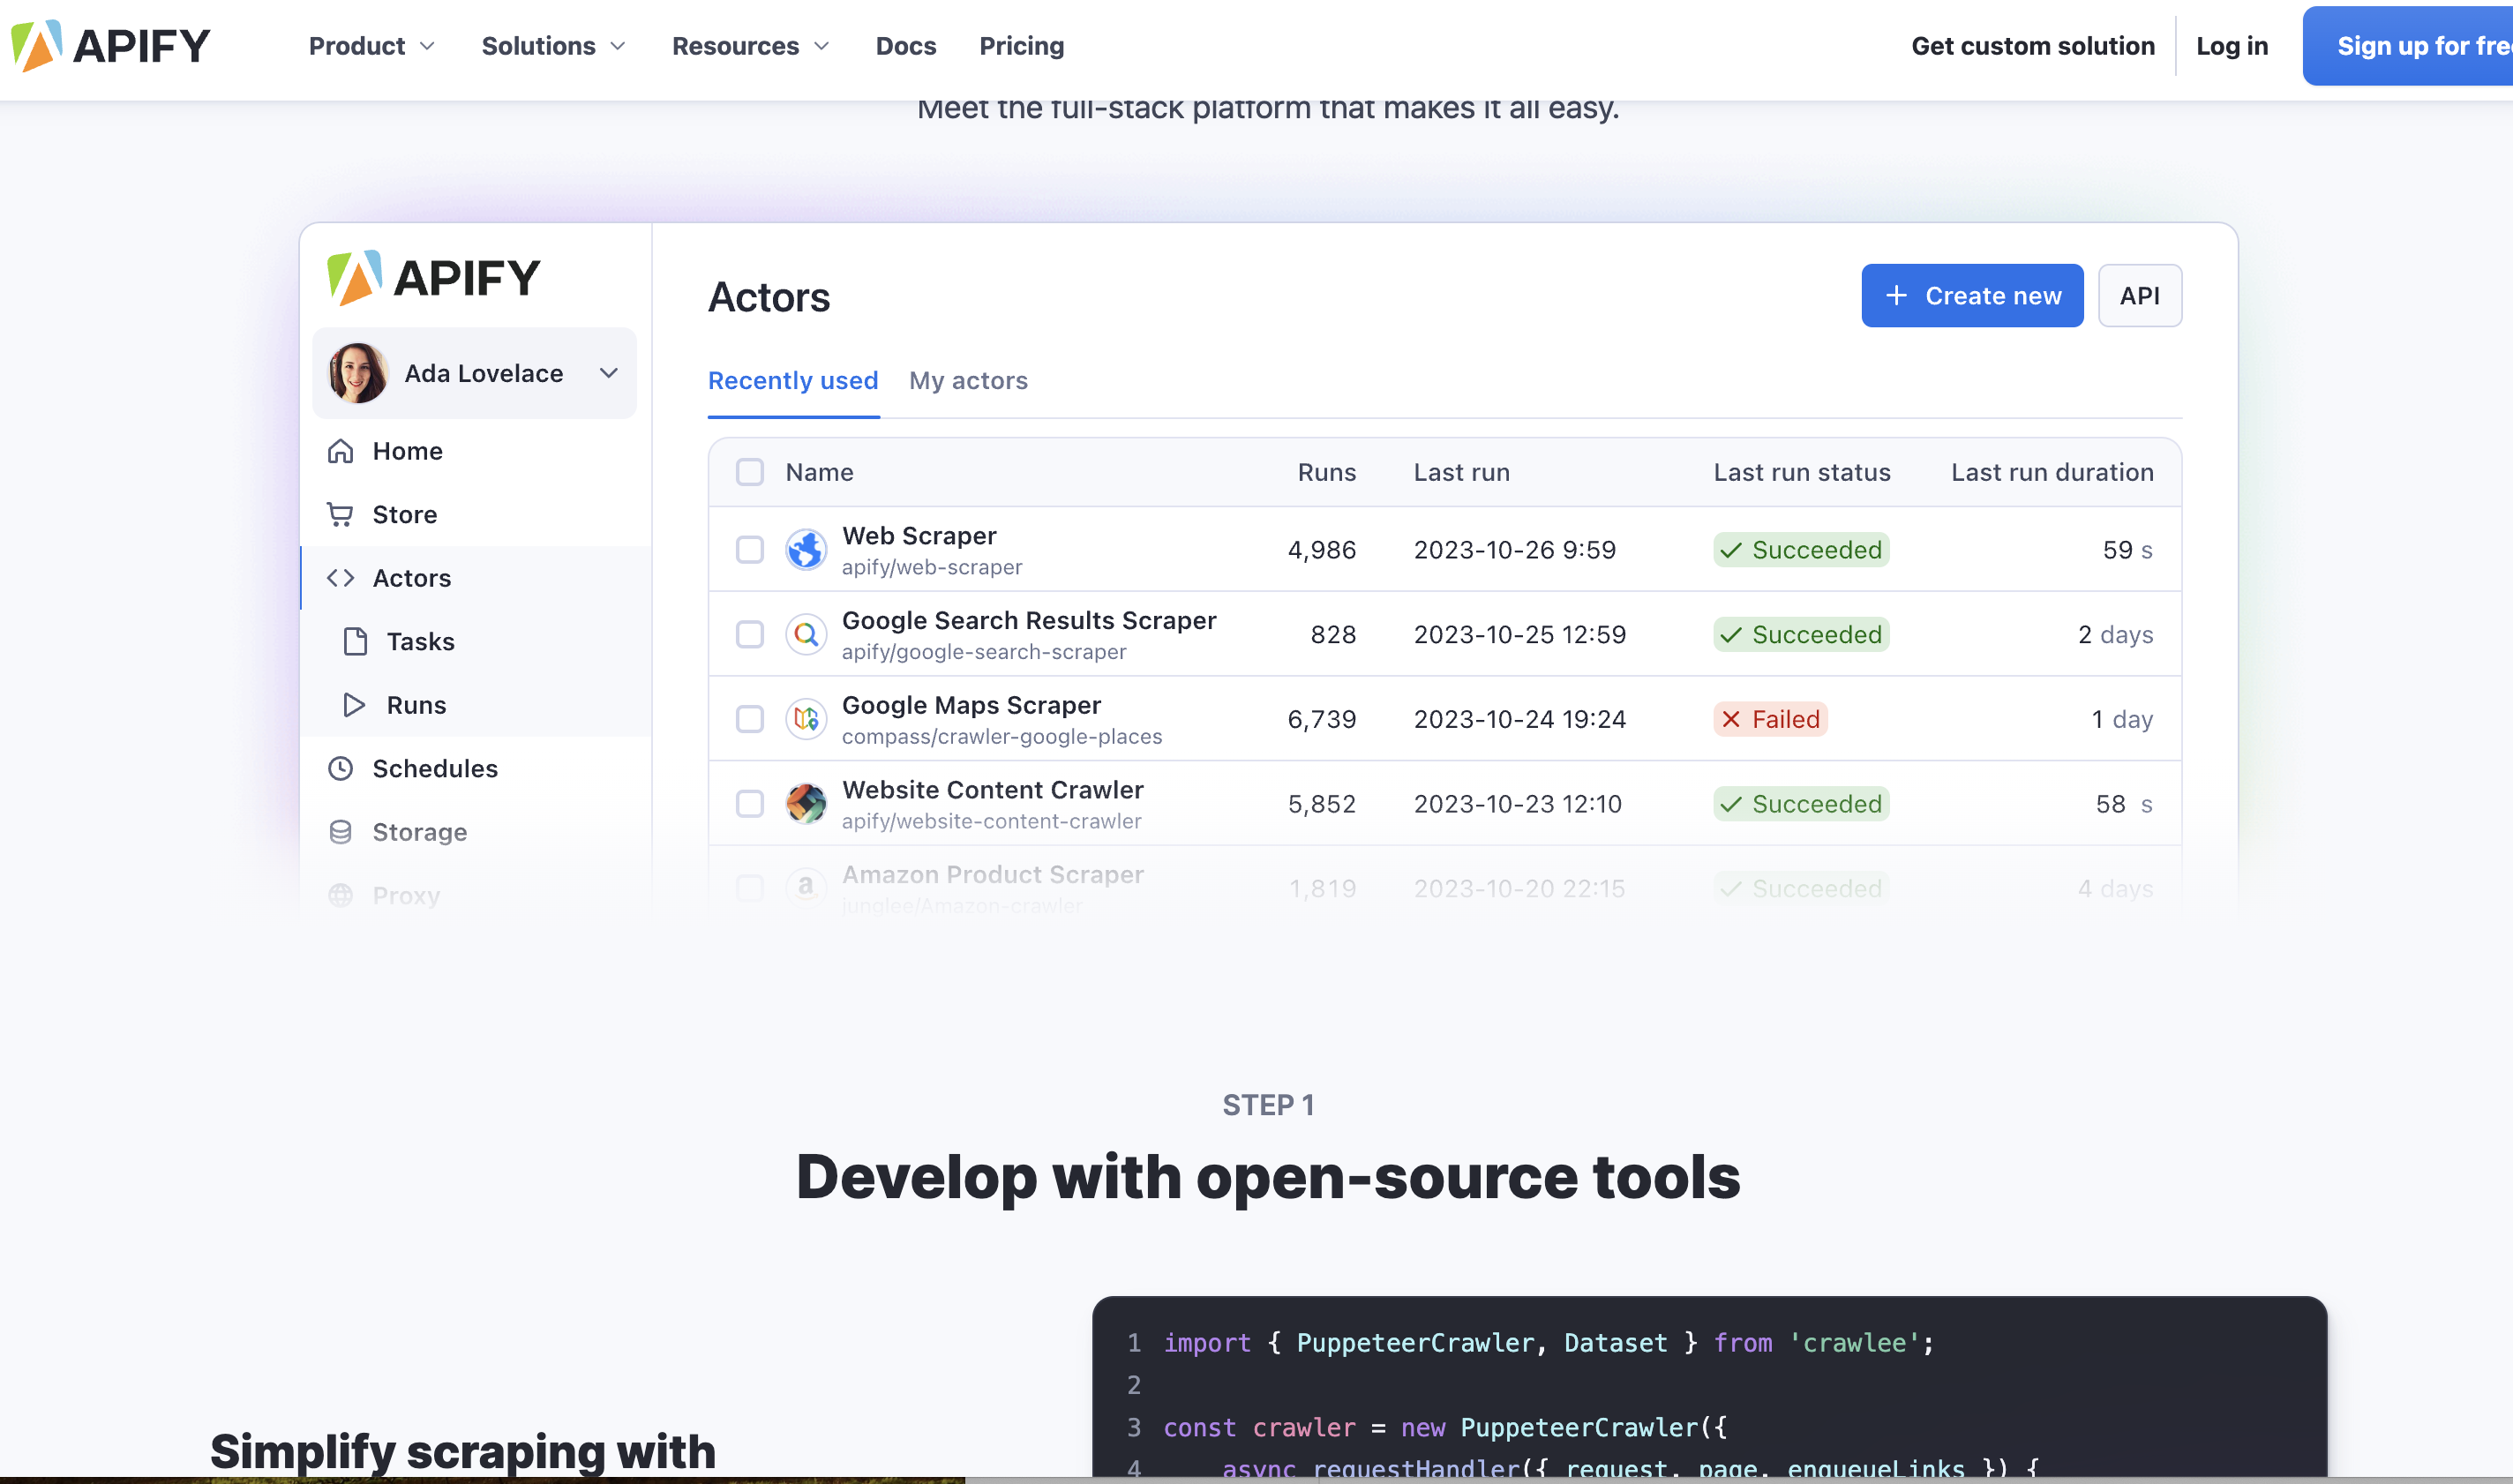This screenshot has width=2513, height=1484.
Task: Open Schedules in the sidebar
Action: (436, 768)
